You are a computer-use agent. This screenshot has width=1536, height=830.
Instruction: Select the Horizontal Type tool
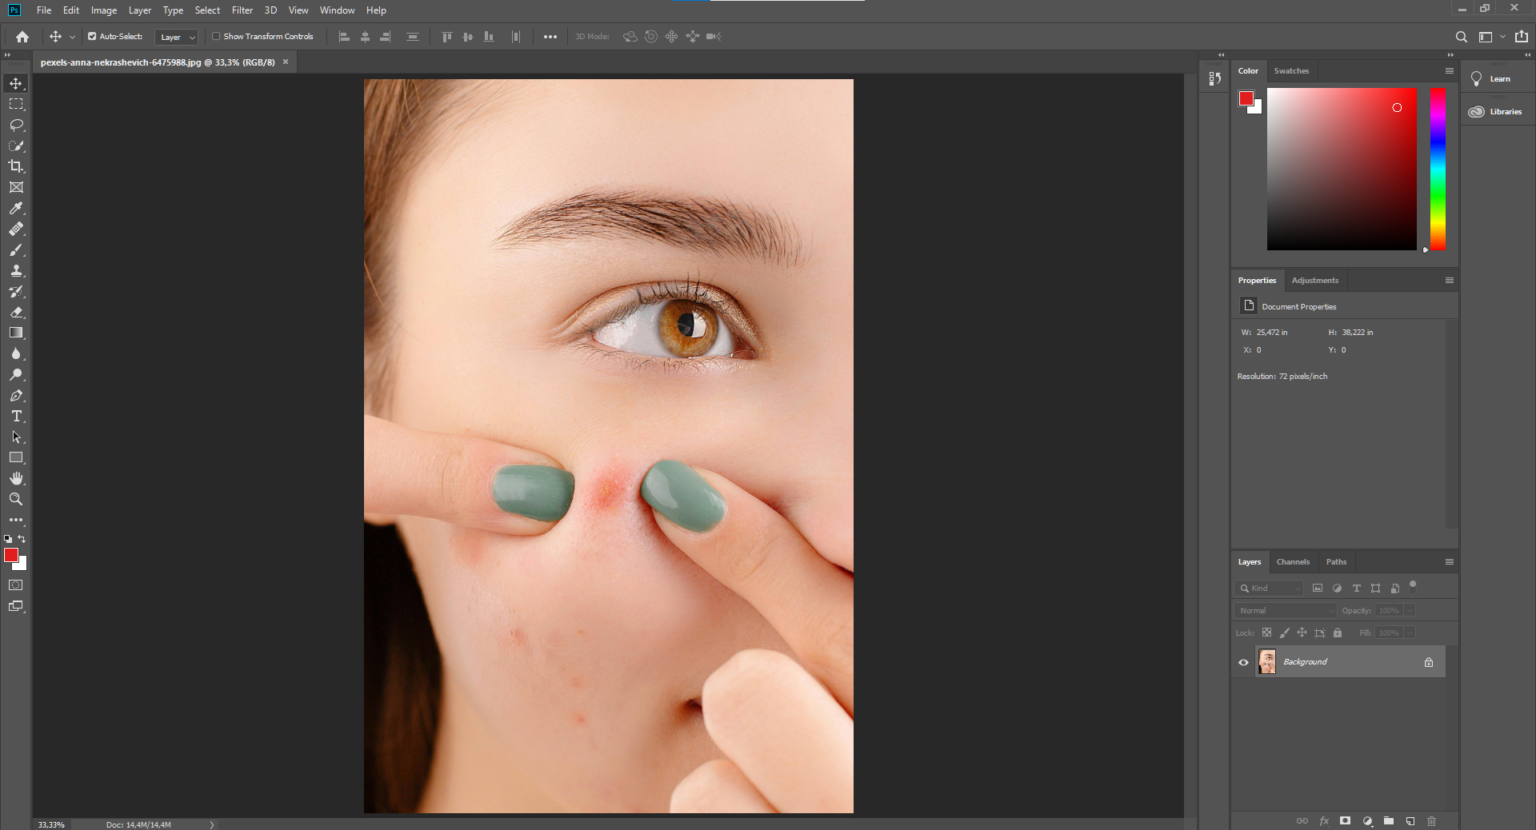pyautogui.click(x=16, y=416)
